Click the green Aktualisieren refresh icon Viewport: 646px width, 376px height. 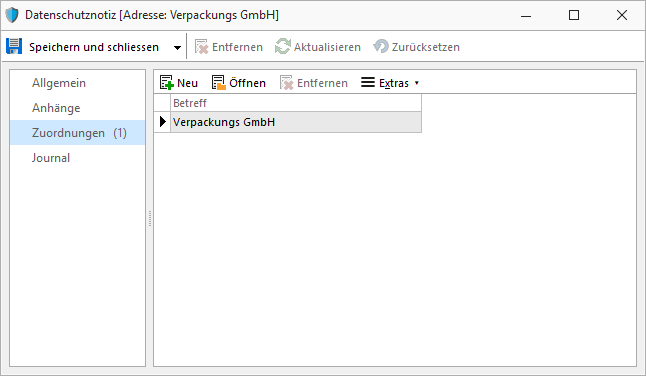(283, 46)
